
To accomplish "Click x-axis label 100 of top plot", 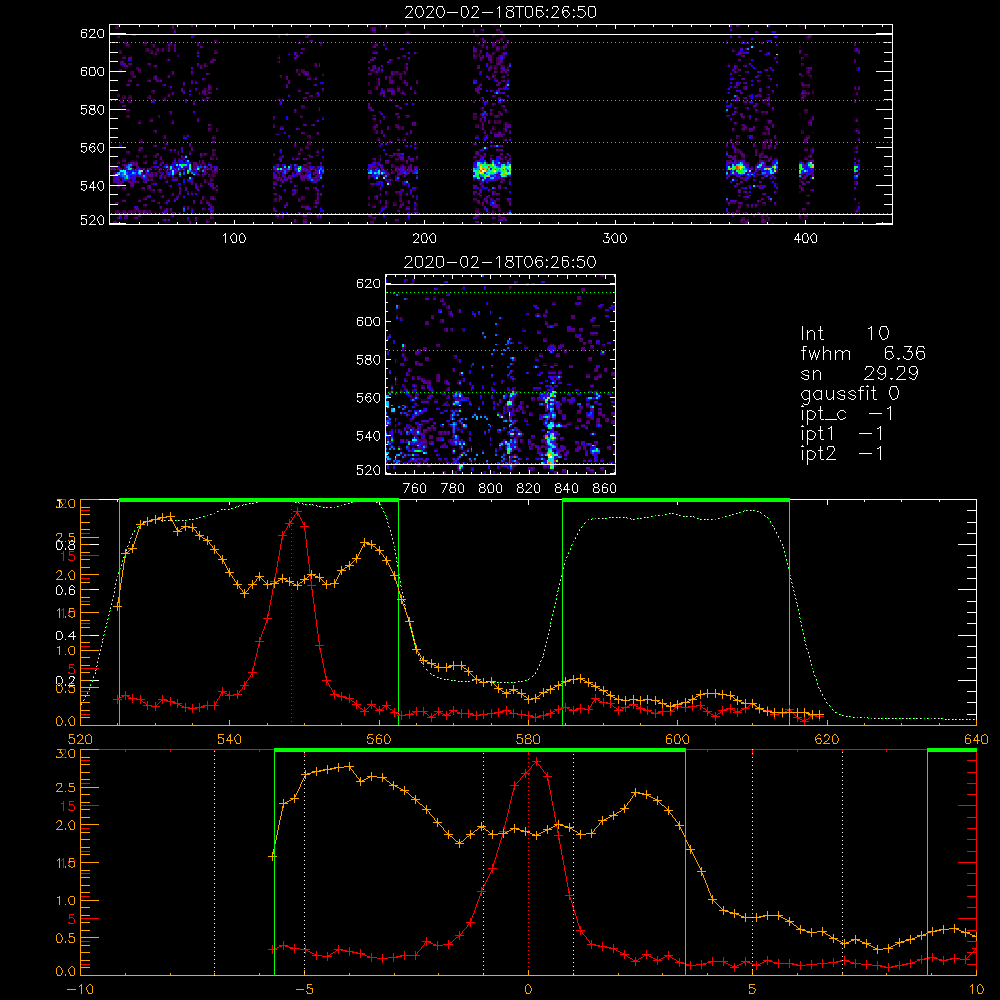I will click(234, 239).
